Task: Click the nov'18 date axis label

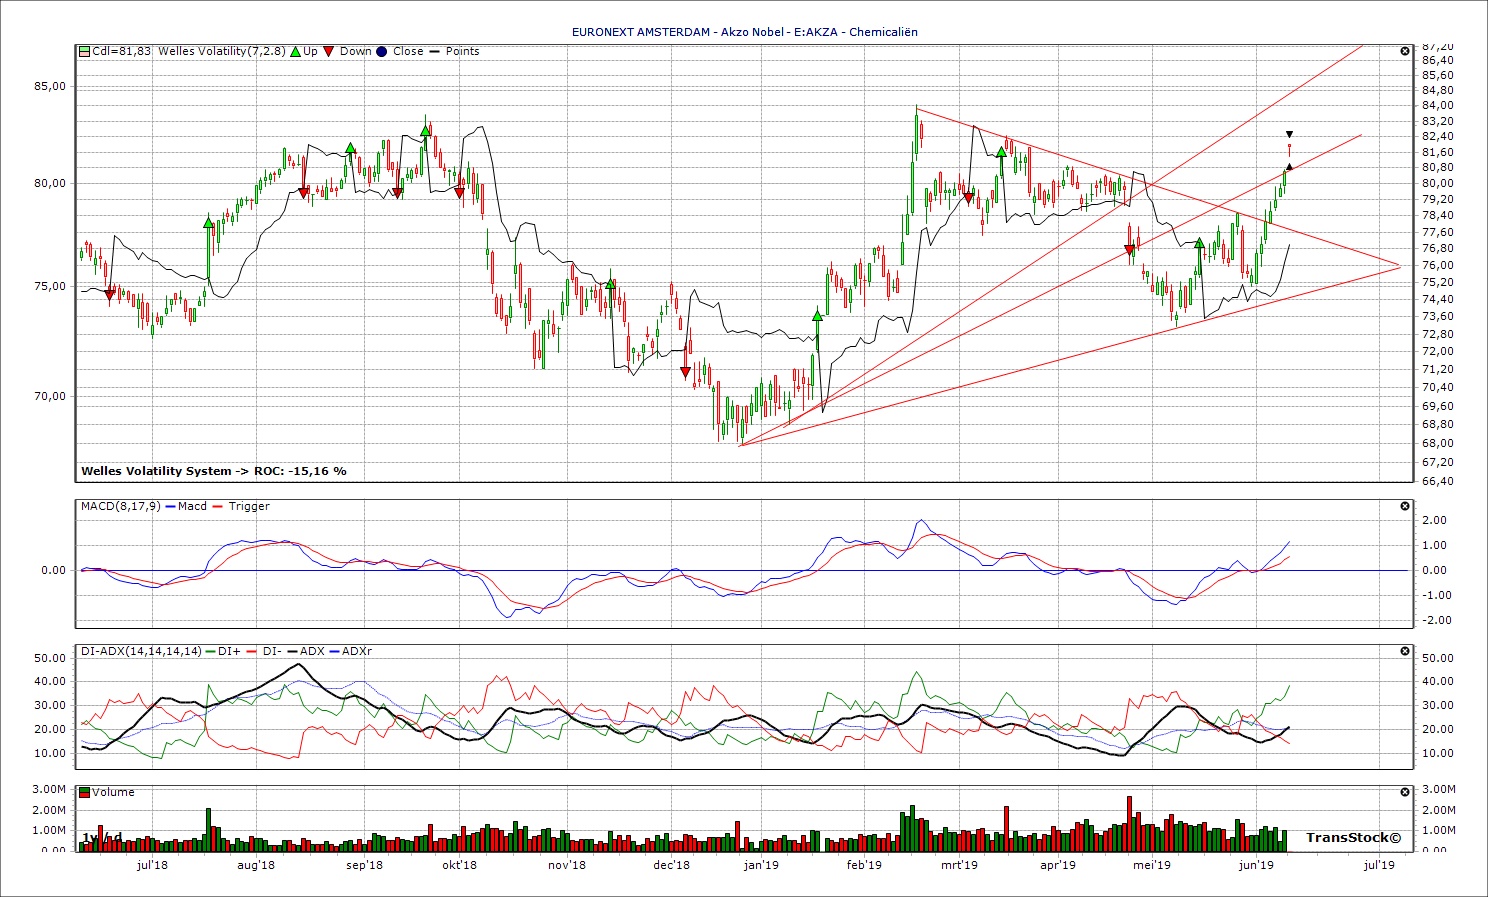Action: (x=567, y=865)
